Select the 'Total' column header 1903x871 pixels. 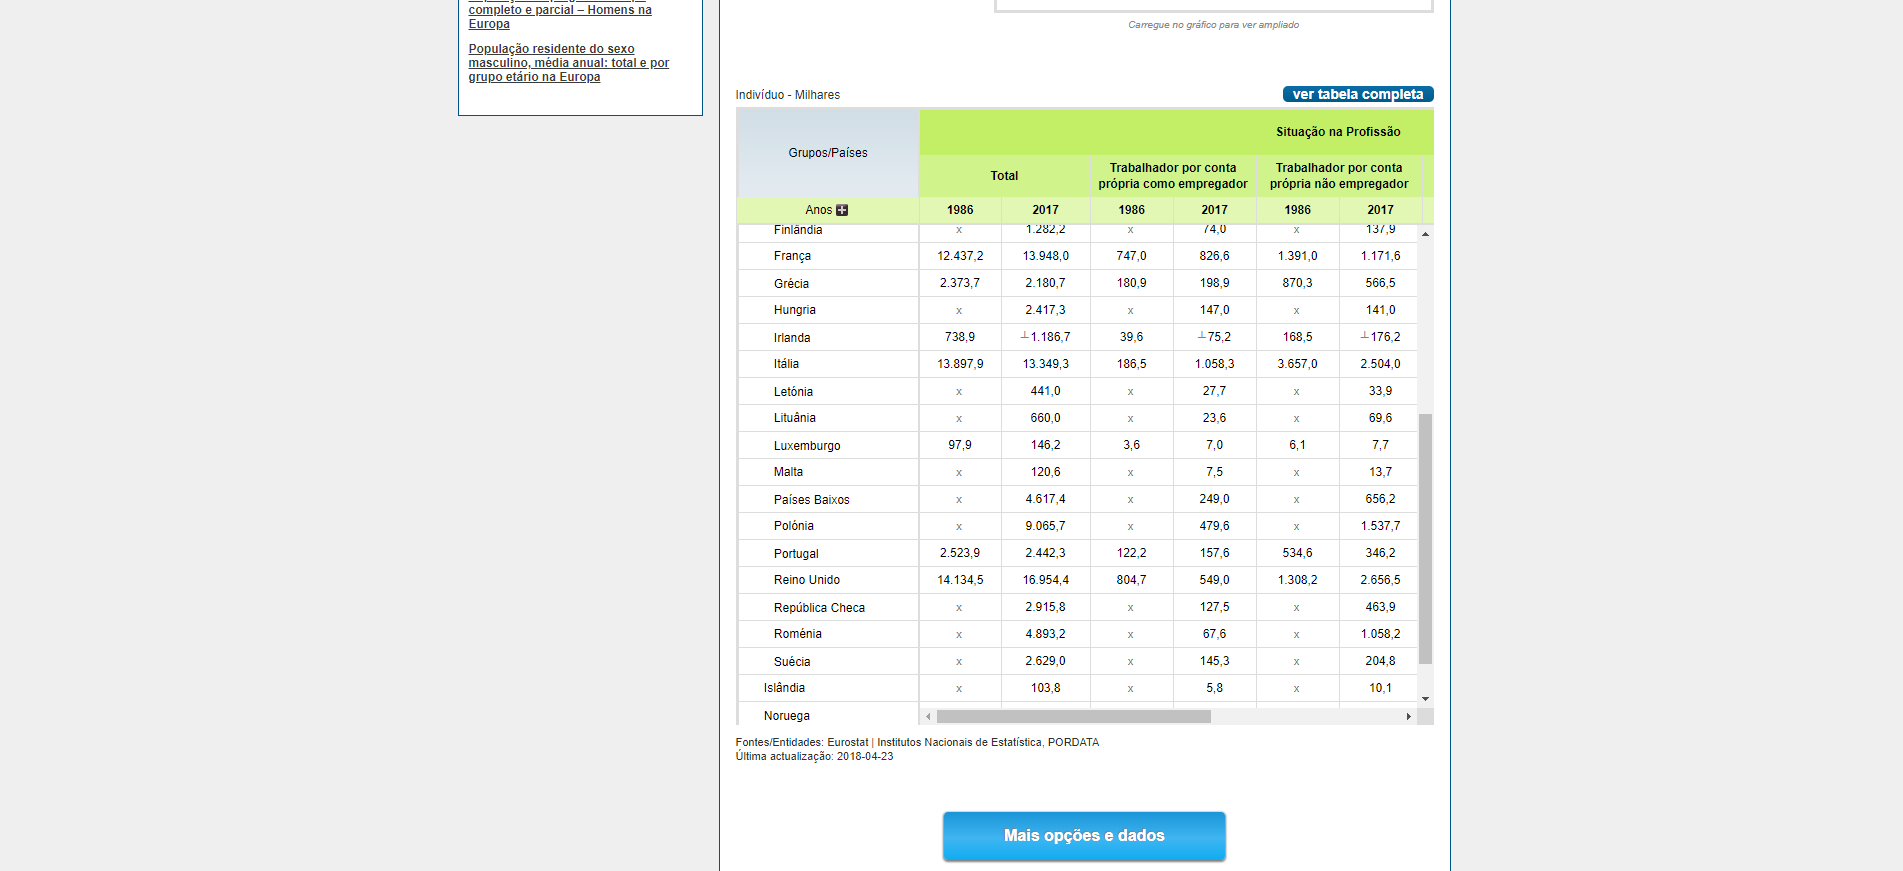click(x=1004, y=176)
